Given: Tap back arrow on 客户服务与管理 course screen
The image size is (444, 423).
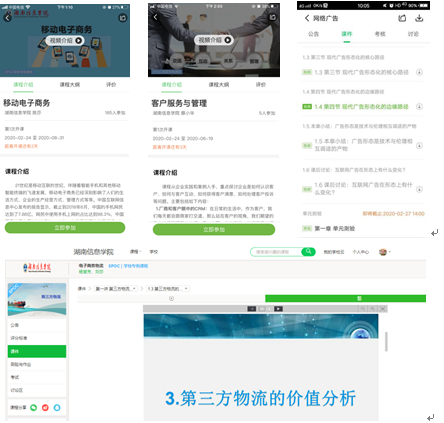Looking at the screenshot, I should point(155,17).
